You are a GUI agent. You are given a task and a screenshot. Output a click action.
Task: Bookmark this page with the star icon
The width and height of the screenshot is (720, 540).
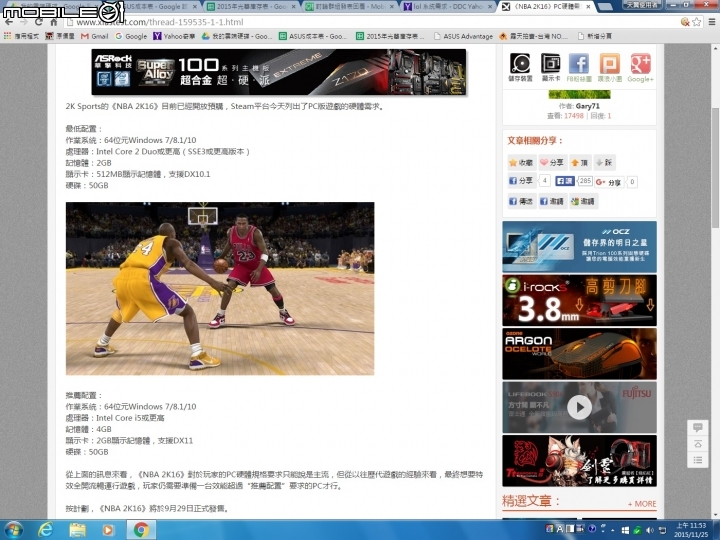697,22
